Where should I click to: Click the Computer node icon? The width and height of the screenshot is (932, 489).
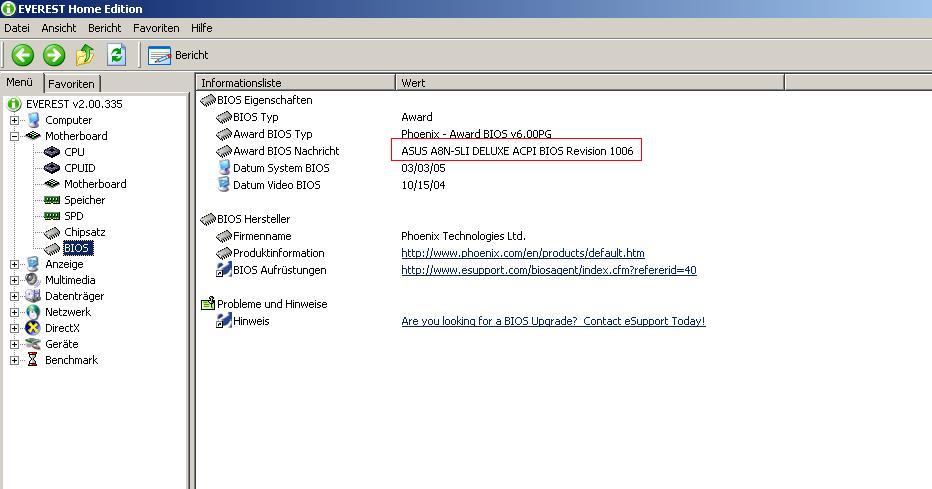coord(33,120)
